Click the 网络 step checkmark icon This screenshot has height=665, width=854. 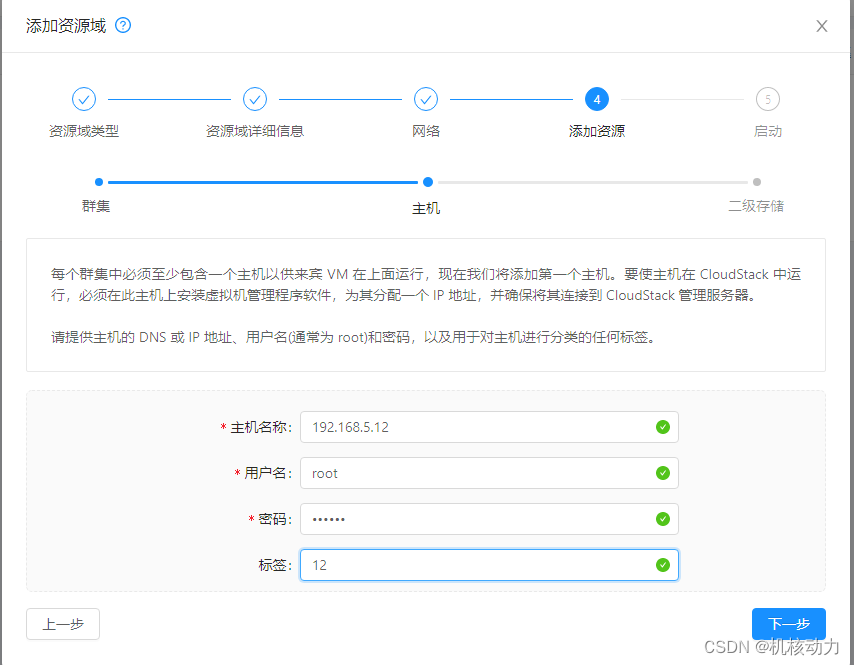tap(426, 99)
